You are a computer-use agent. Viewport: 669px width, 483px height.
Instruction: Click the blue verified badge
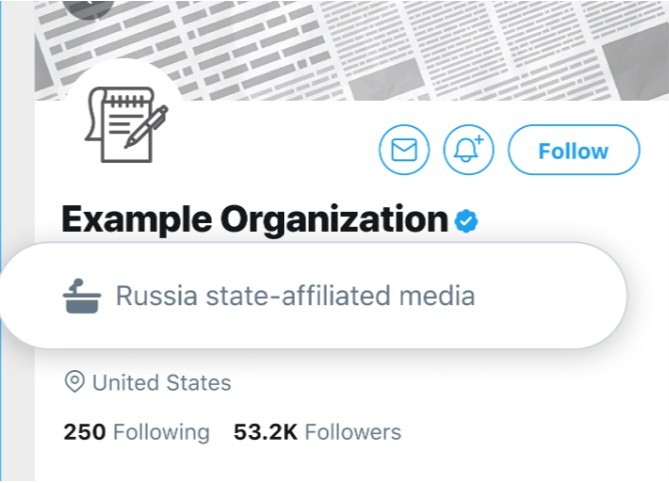tap(466, 221)
